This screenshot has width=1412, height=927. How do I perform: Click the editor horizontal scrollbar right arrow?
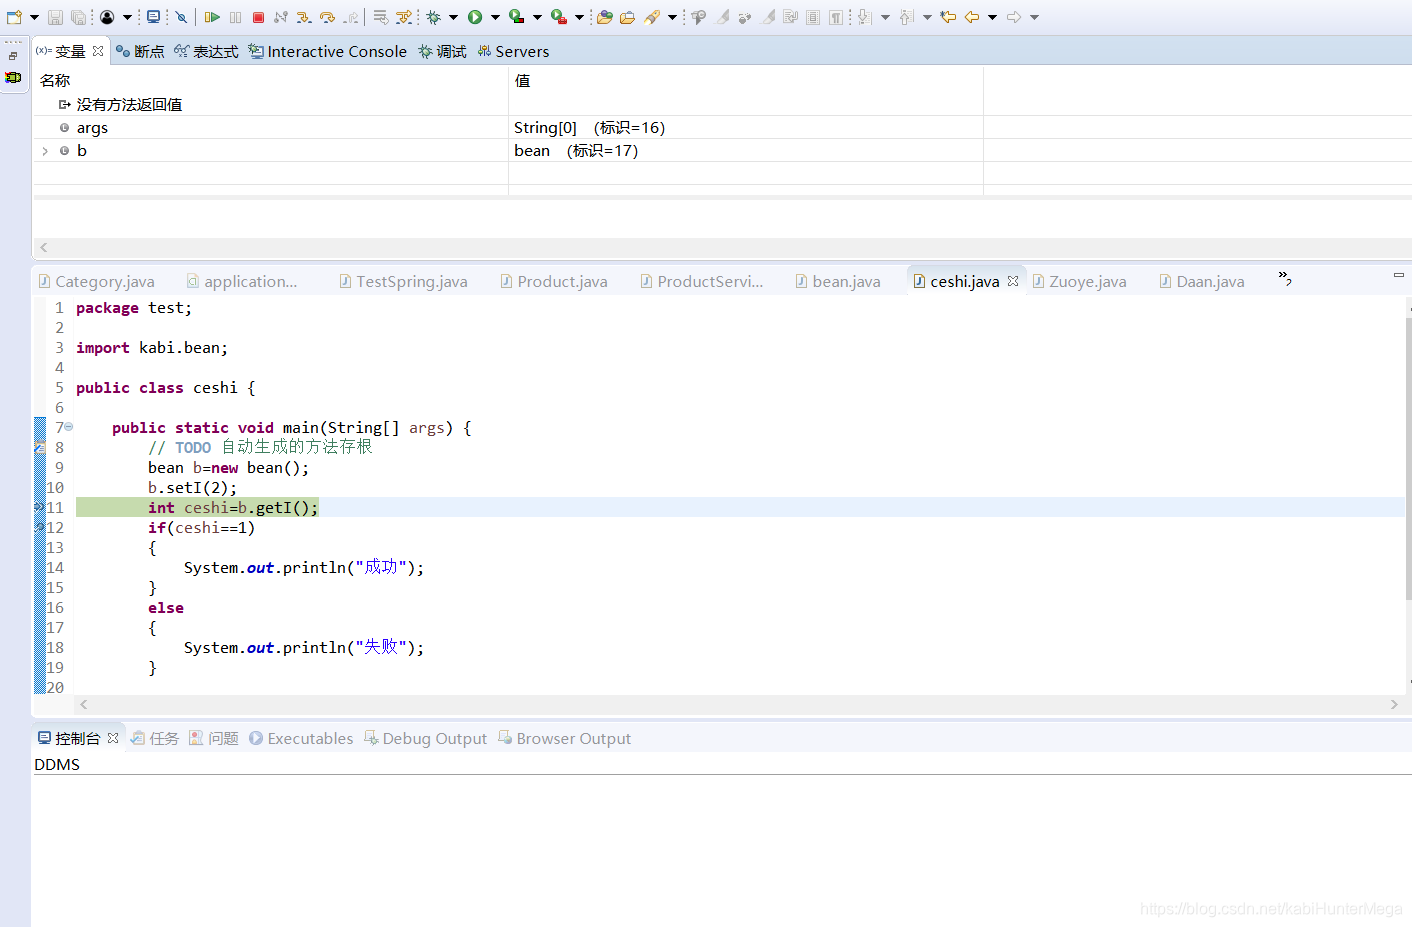click(x=1394, y=705)
